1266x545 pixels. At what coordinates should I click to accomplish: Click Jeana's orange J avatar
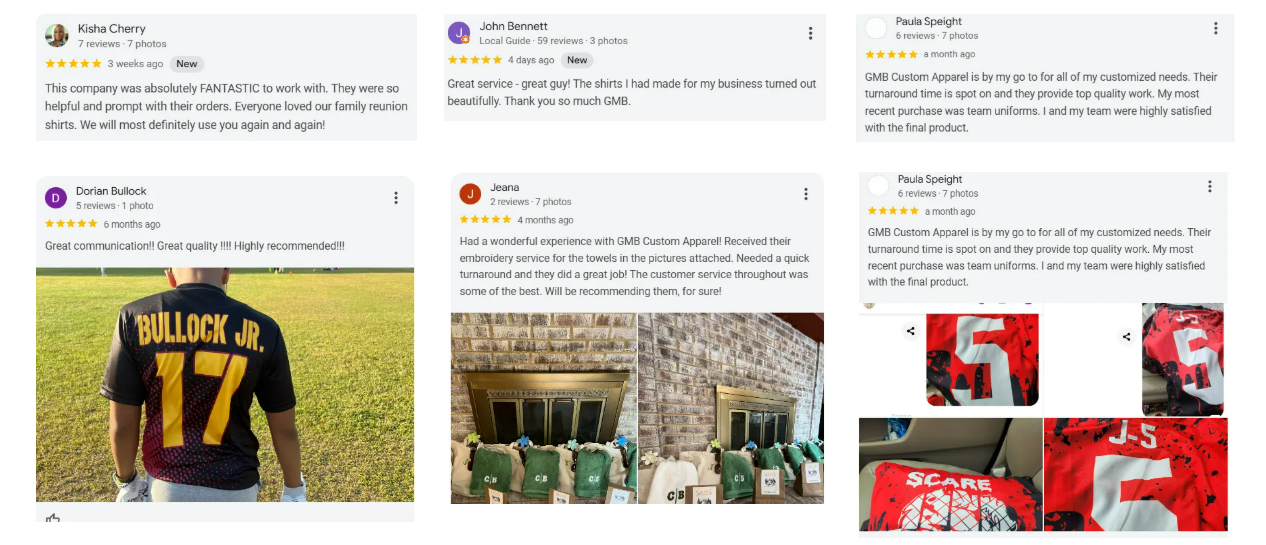pos(470,194)
